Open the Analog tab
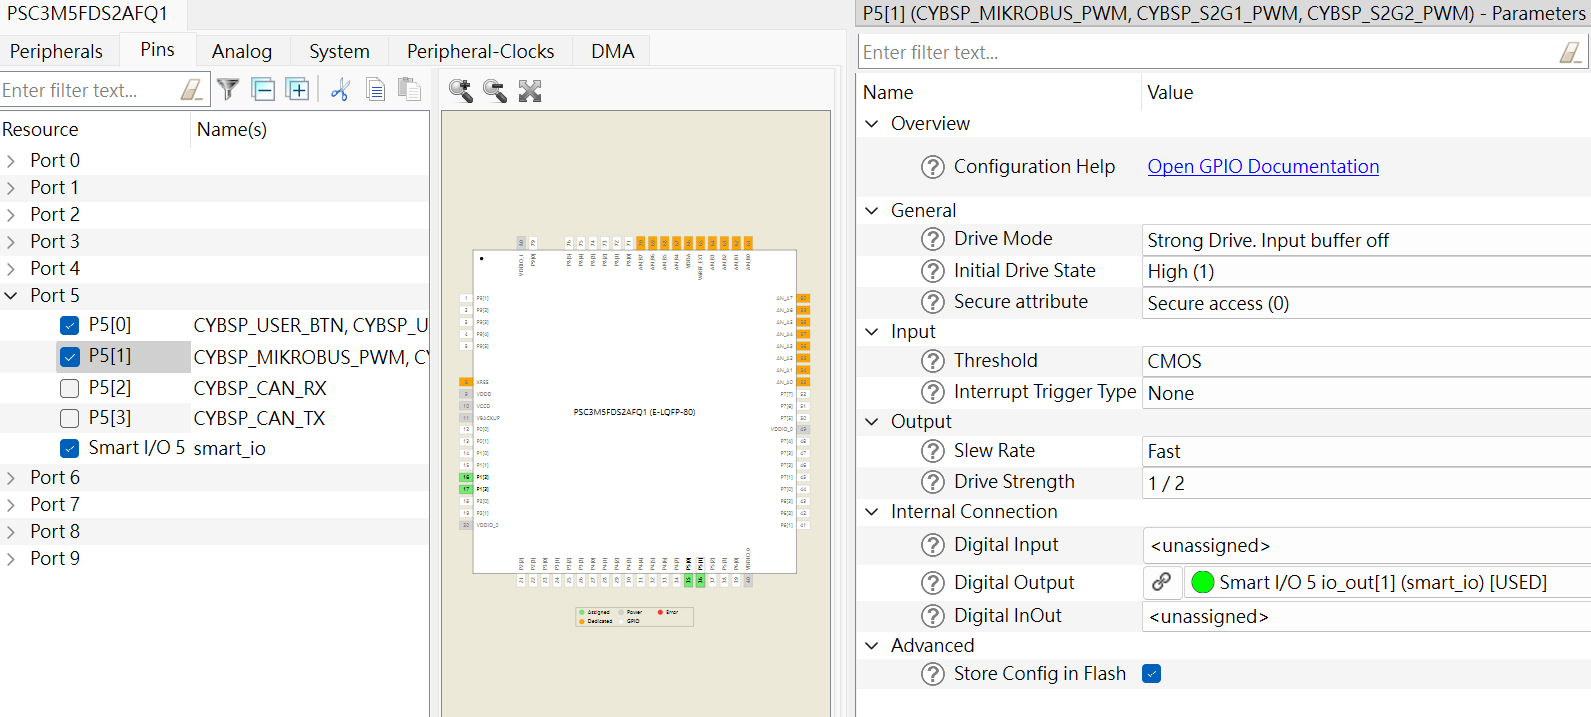 242,51
